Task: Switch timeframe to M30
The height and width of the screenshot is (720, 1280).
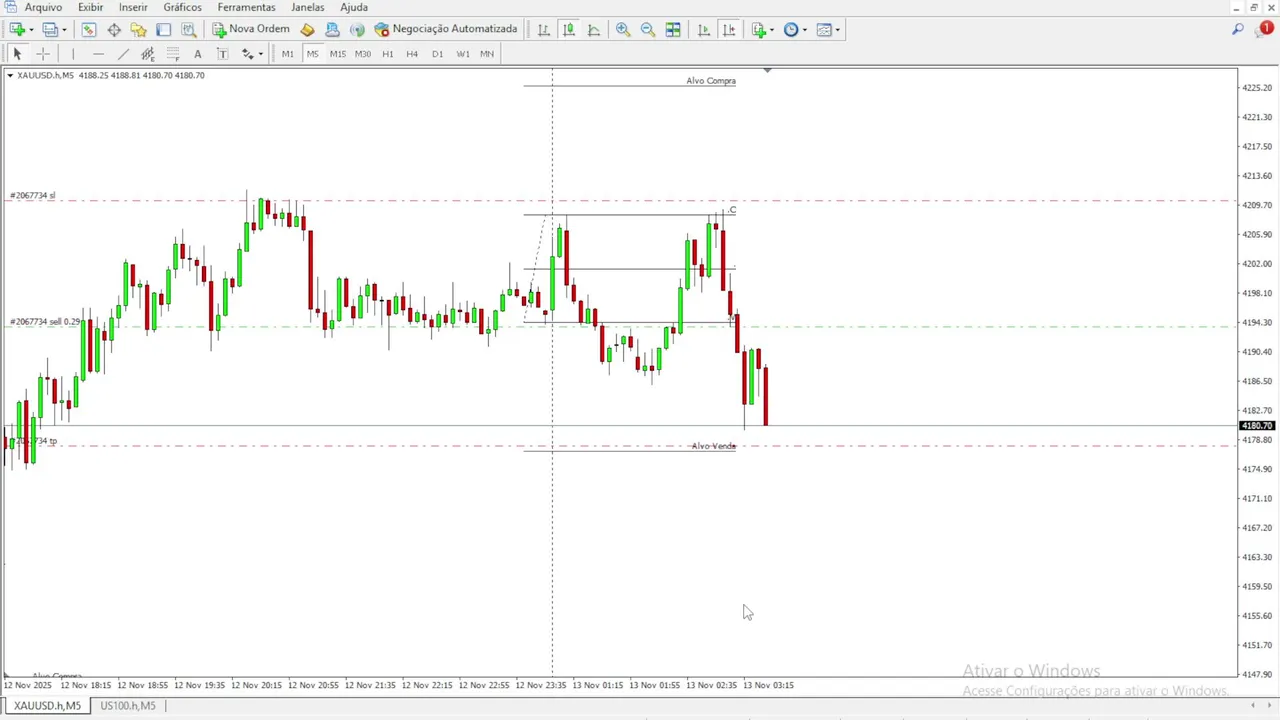Action: pos(363,54)
